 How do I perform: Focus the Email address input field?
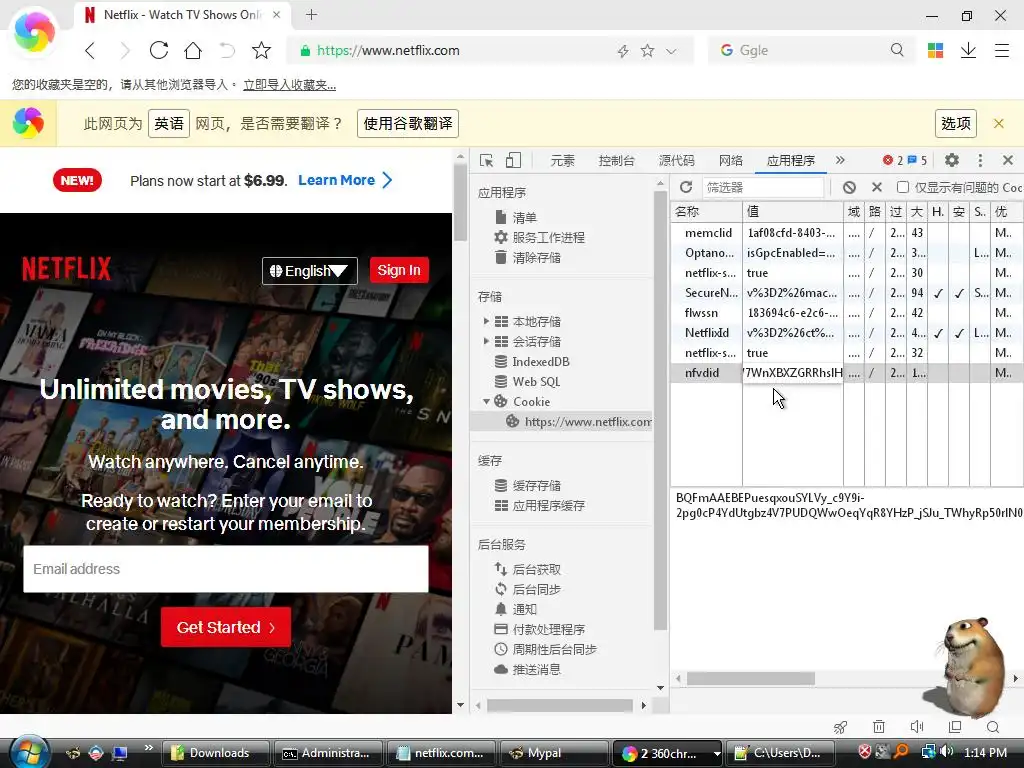[226, 569]
